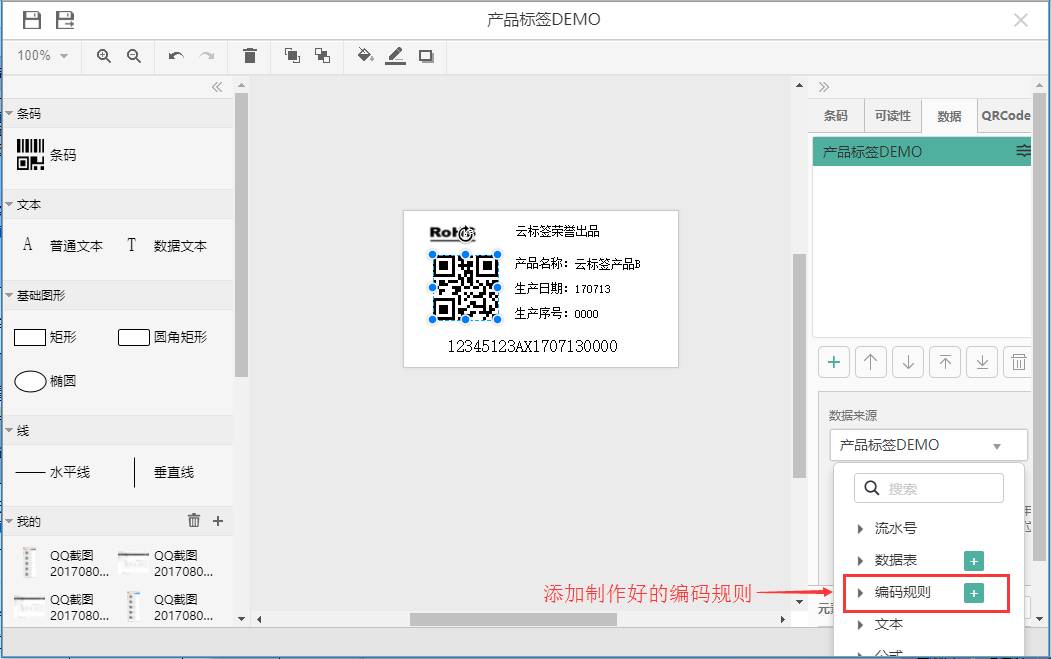The width and height of the screenshot is (1051, 659).
Task: Open the 数据来源 dropdown showing 产品标签DEMO
Action: click(x=928, y=445)
